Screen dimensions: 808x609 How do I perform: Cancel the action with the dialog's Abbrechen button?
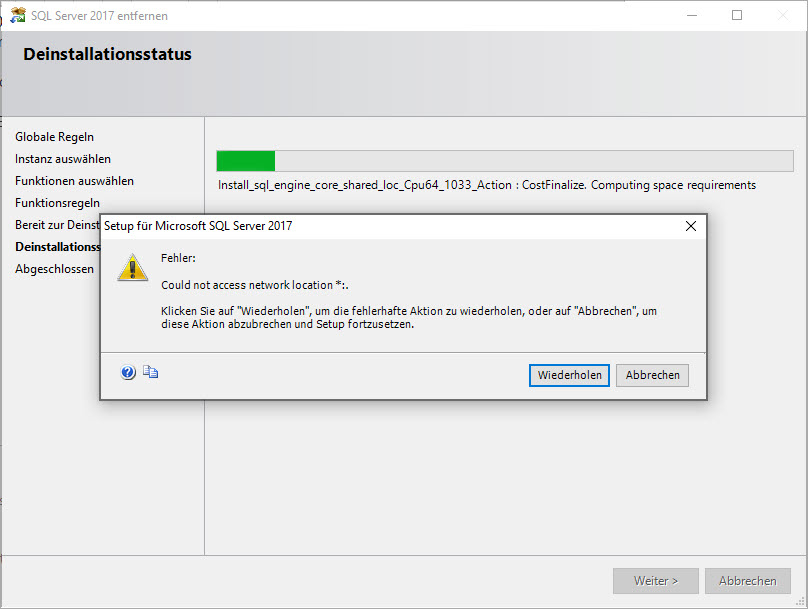tap(652, 375)
